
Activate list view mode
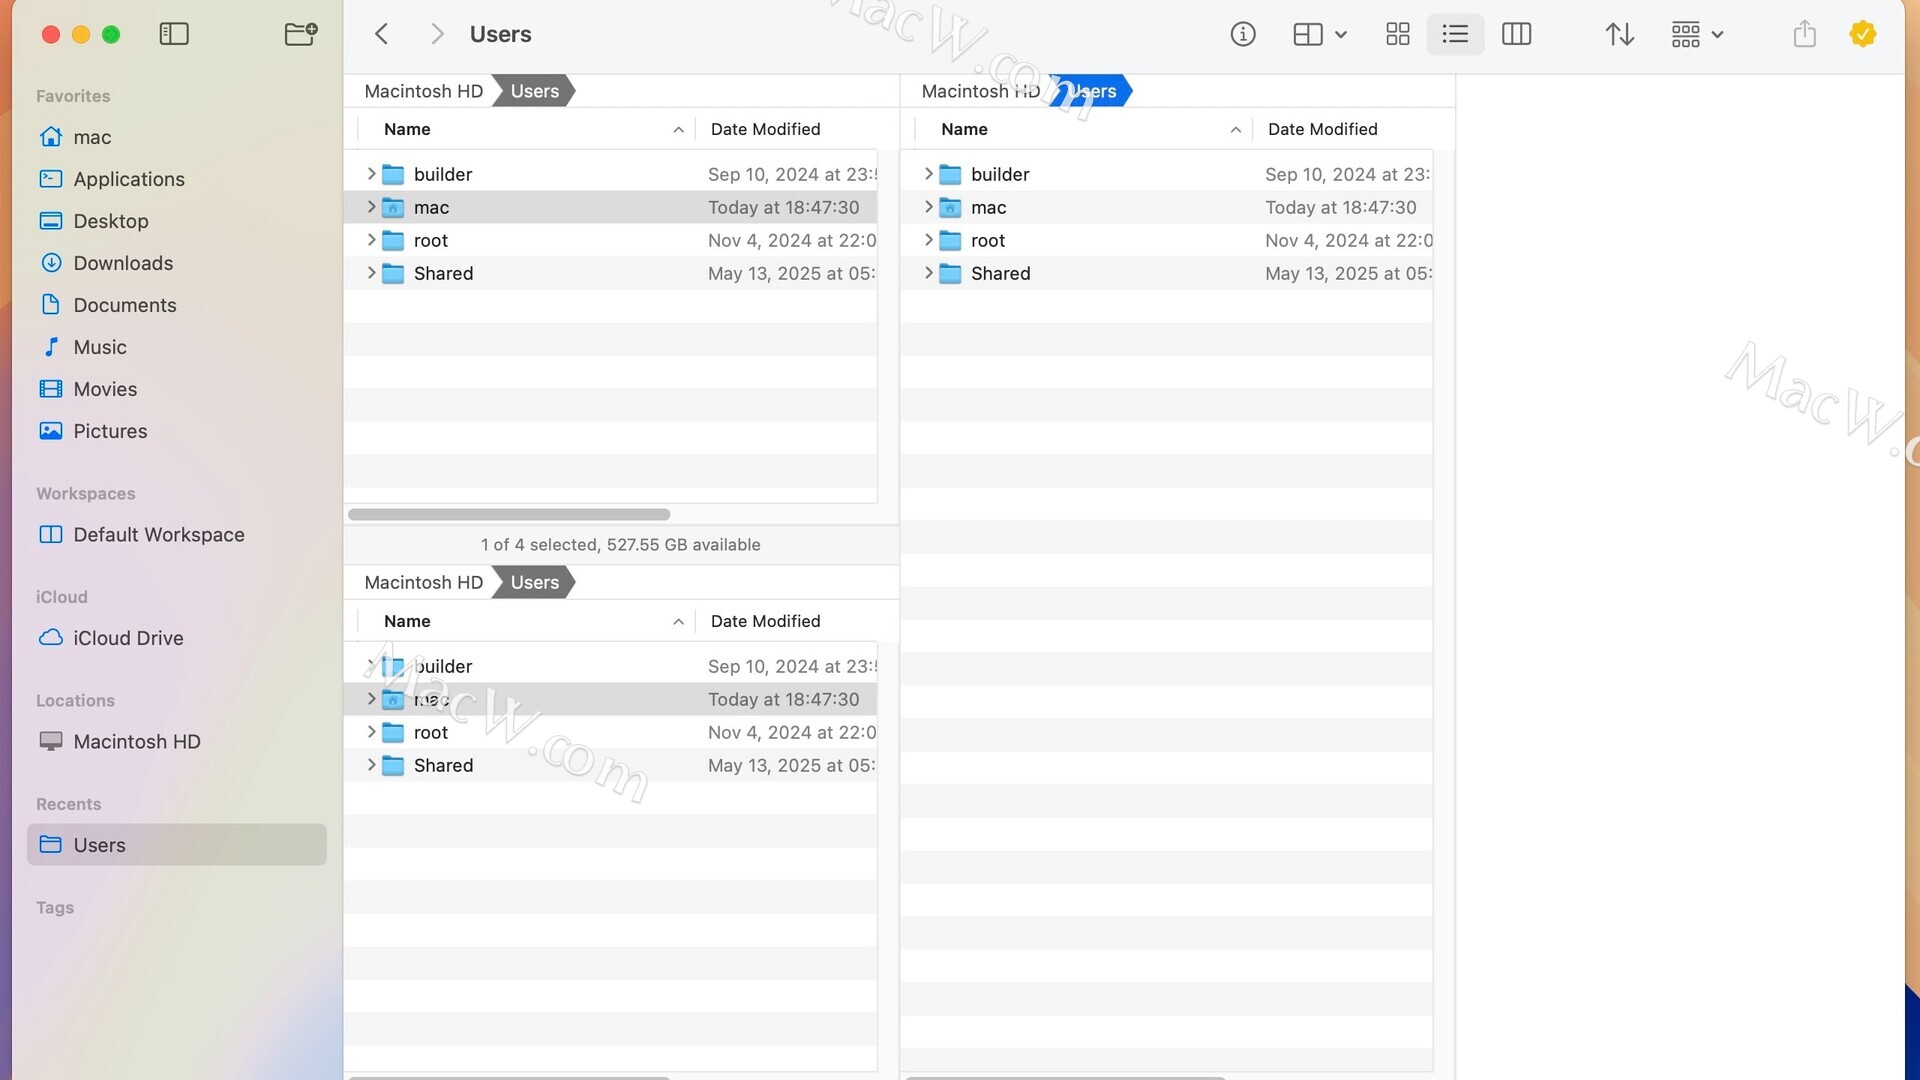tap(1455, 34)
